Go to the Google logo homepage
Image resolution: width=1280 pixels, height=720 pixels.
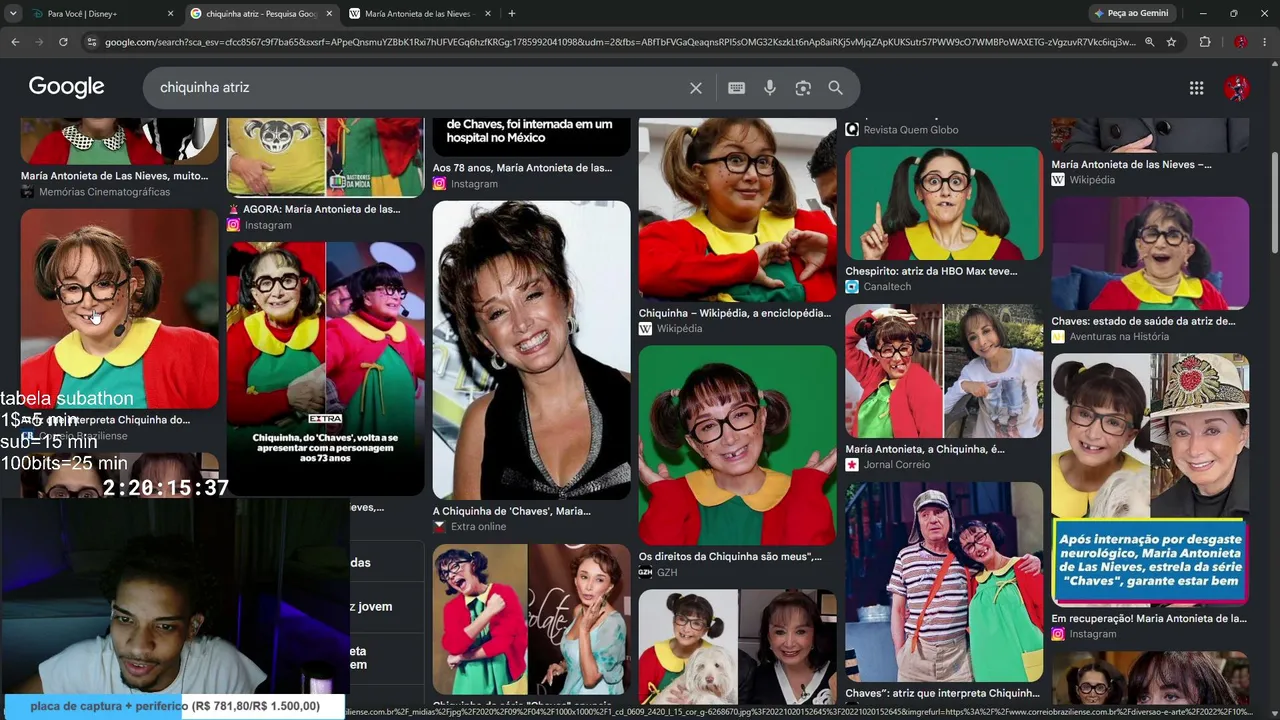click(66, 87)
